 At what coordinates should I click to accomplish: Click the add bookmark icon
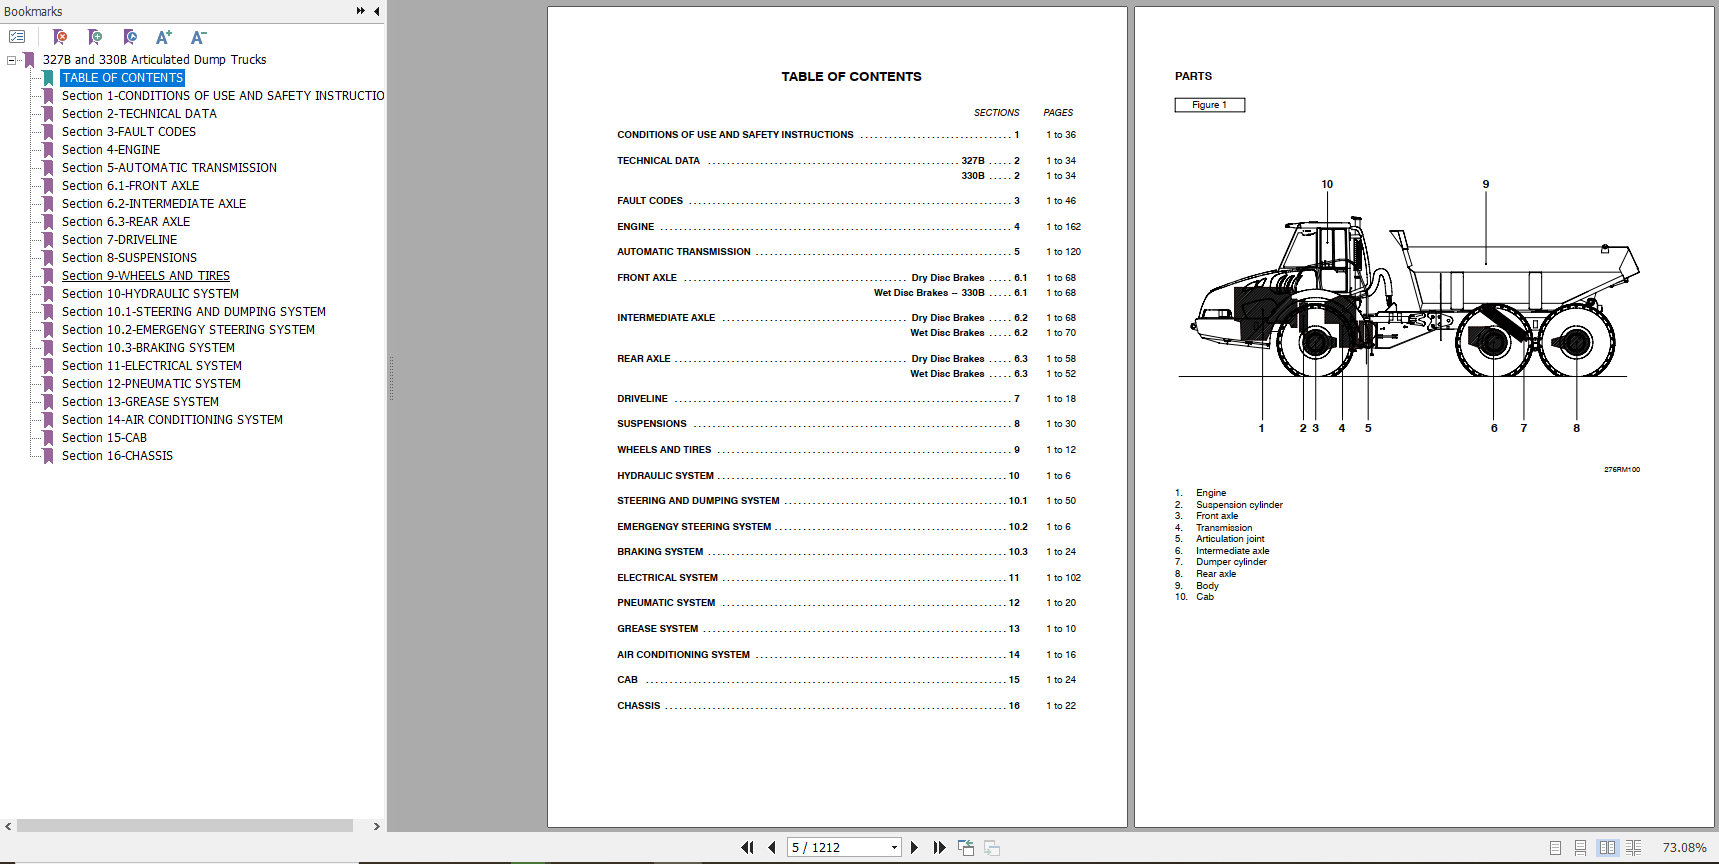(95, 37)
